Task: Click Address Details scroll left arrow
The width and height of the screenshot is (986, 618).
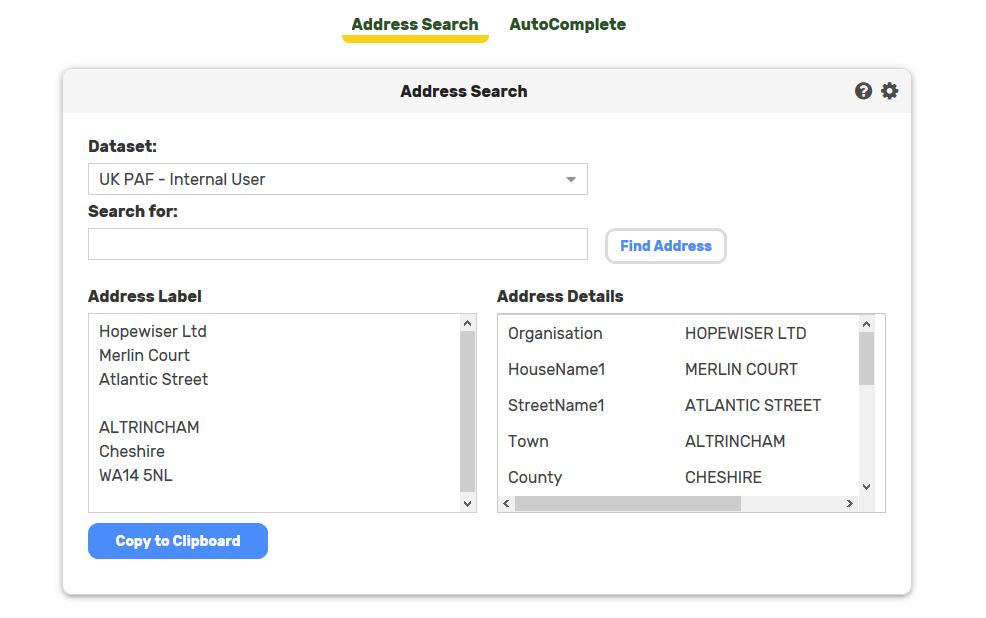Action: pos(506,504)
